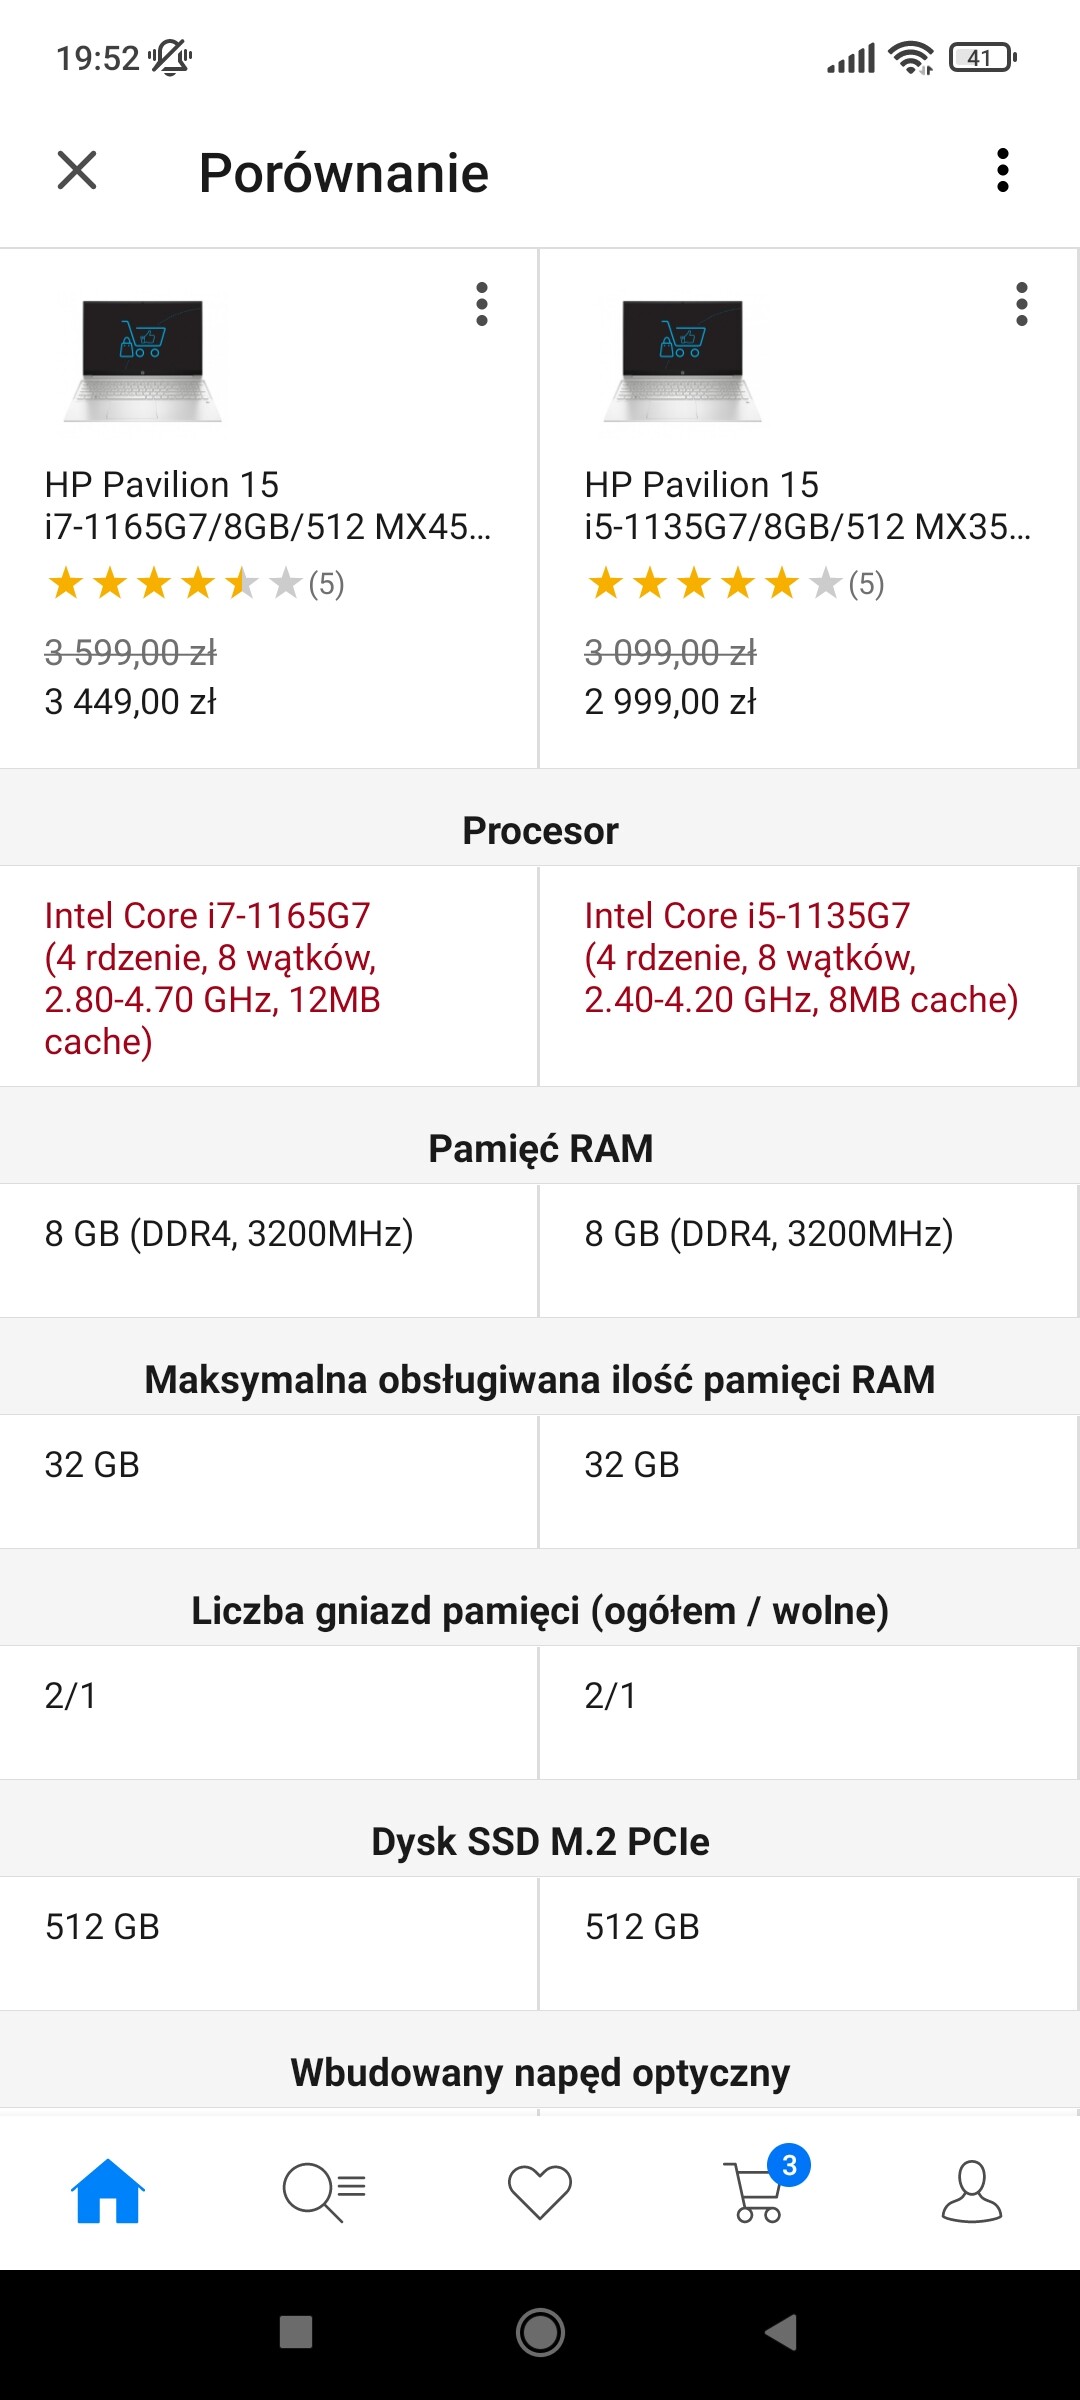Tap the Intel Core i7-1165G7 processor link
Viewport: 1080px width, 2400px height.
tap(213, 978)
